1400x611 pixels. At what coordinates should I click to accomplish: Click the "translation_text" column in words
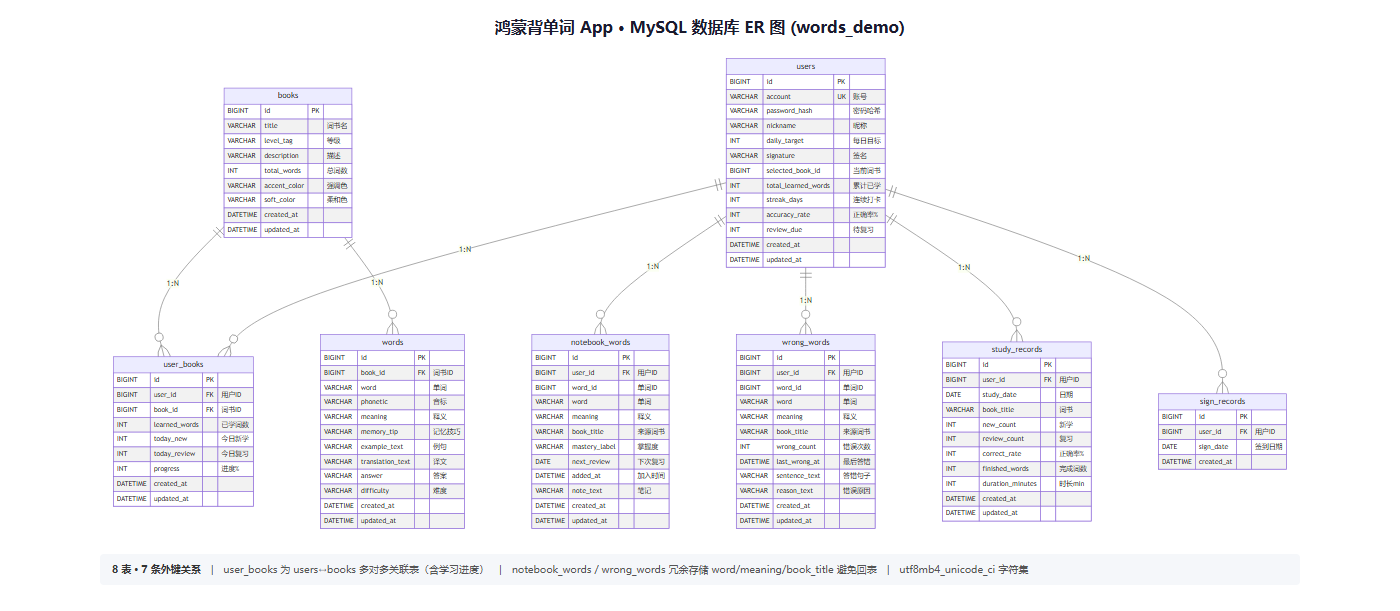click(393, 461)
